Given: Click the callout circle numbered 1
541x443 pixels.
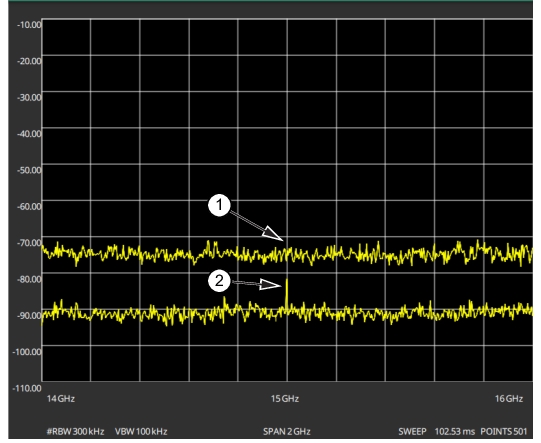Looking at the screenshot, I should 219,205.
